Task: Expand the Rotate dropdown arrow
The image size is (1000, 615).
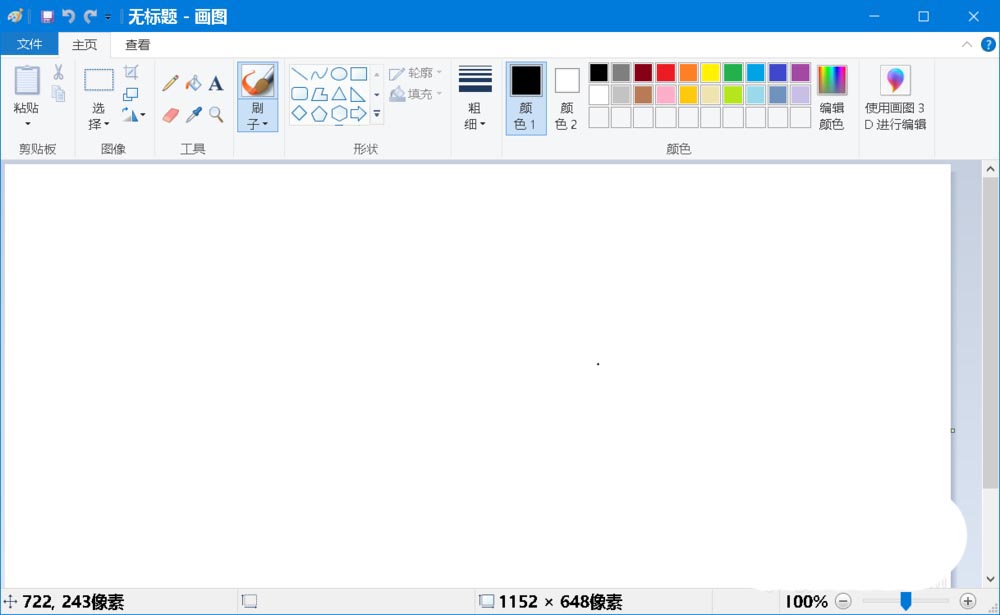Action: tap(142, 115)
